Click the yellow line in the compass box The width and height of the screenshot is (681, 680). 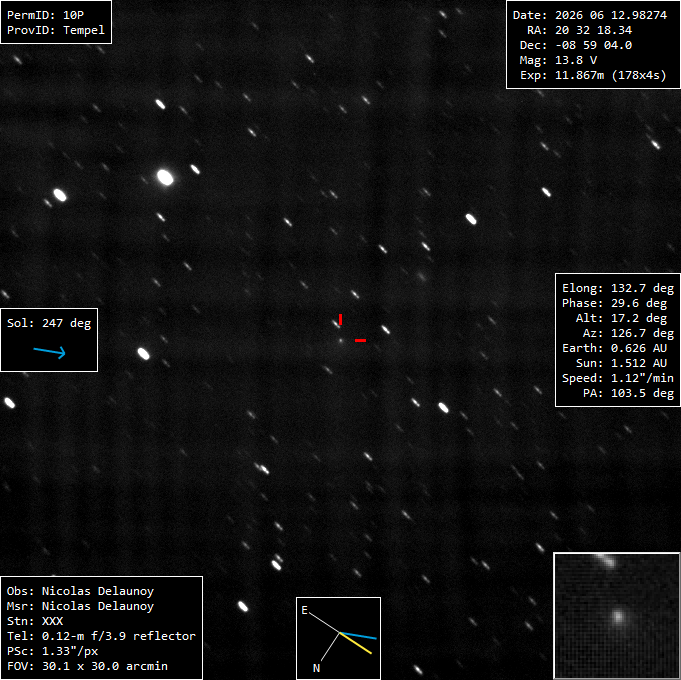(356, 643)
